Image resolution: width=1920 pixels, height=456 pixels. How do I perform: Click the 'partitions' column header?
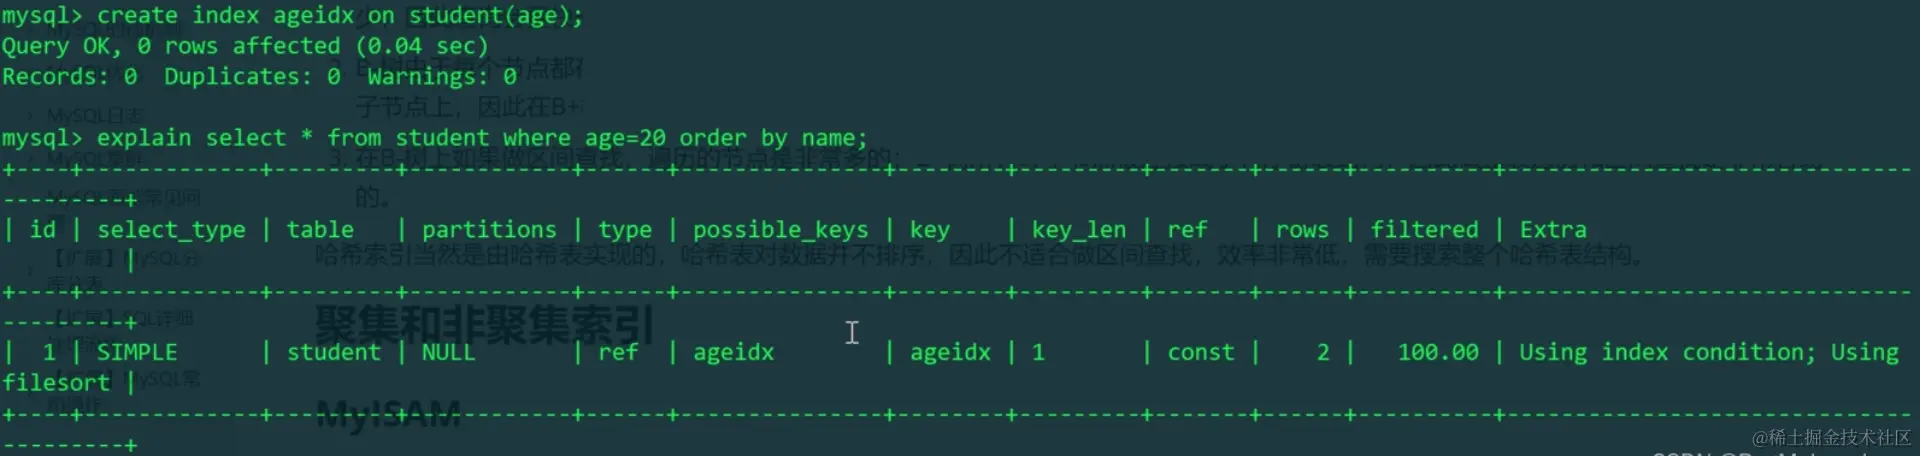click(x=488, y=230)
